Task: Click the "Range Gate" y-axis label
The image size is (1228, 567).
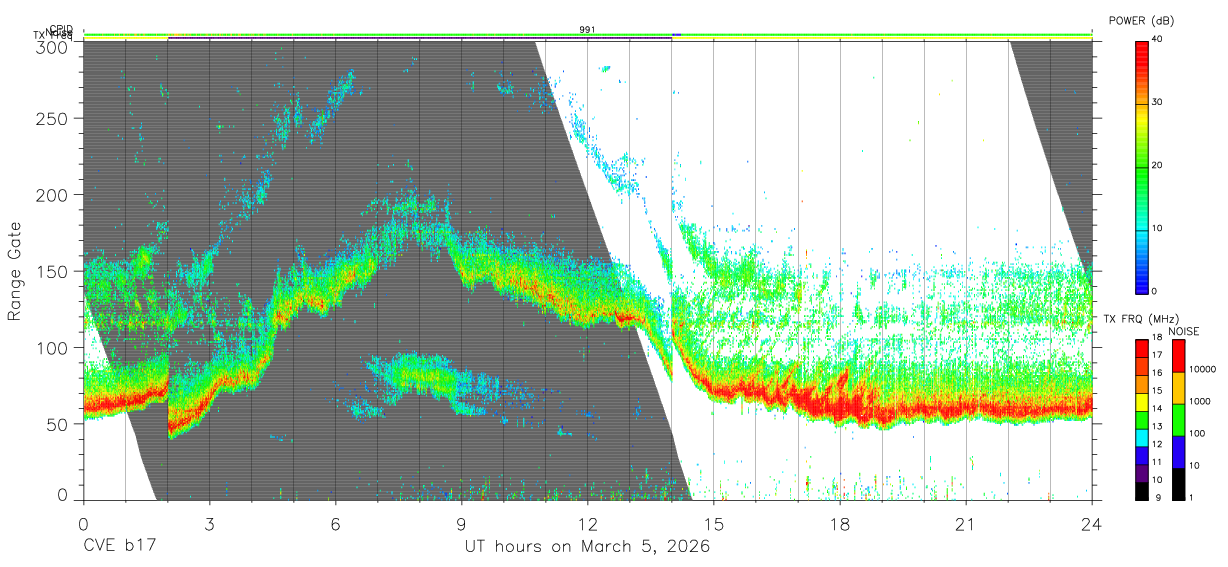Action: pyautogui.click(x=15, y=271)
